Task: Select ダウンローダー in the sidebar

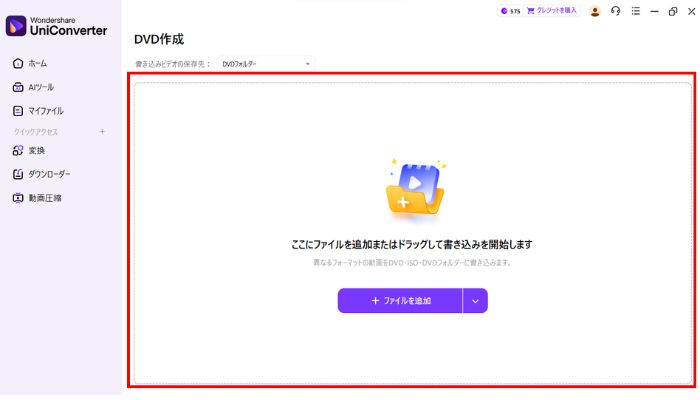Action: (x=50, y=174)
